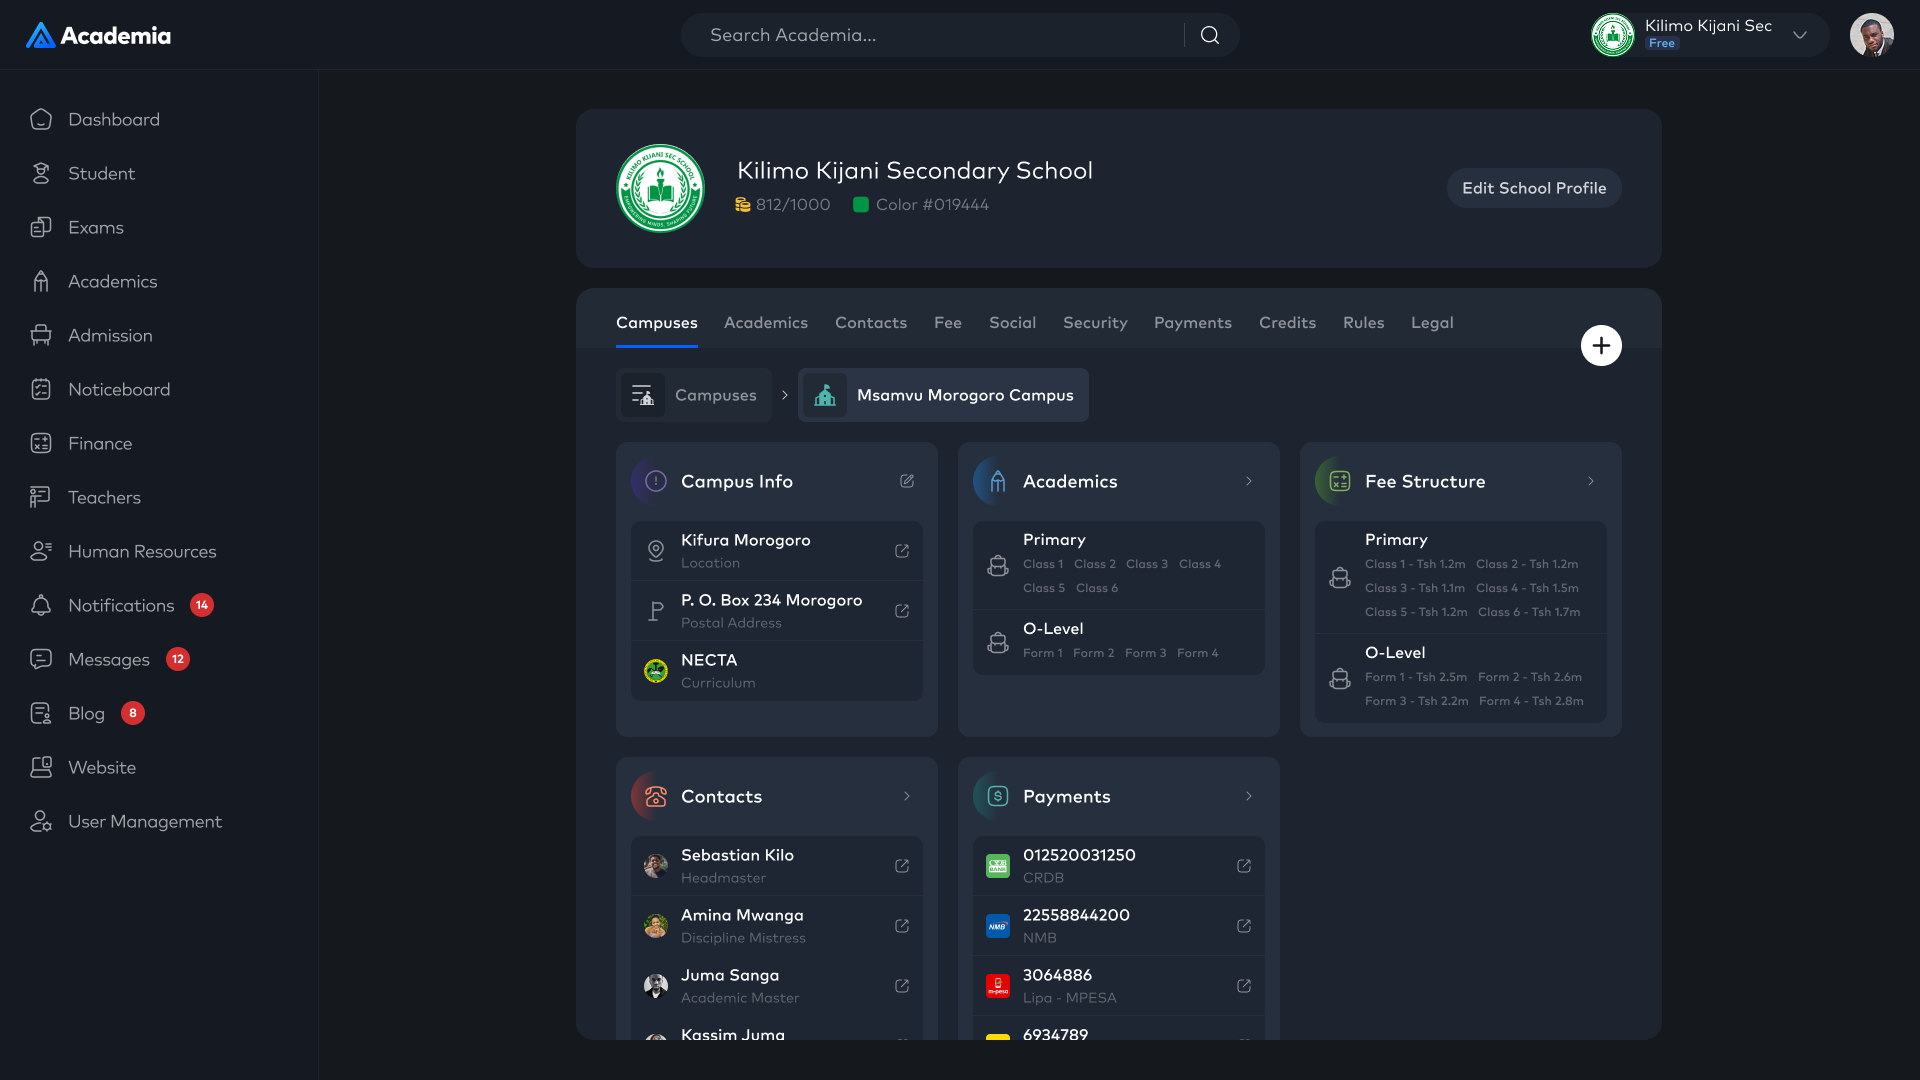Screen dimensions: 1920x1080
Task: Click the search magnifier icon
Action: [1210, 35]
